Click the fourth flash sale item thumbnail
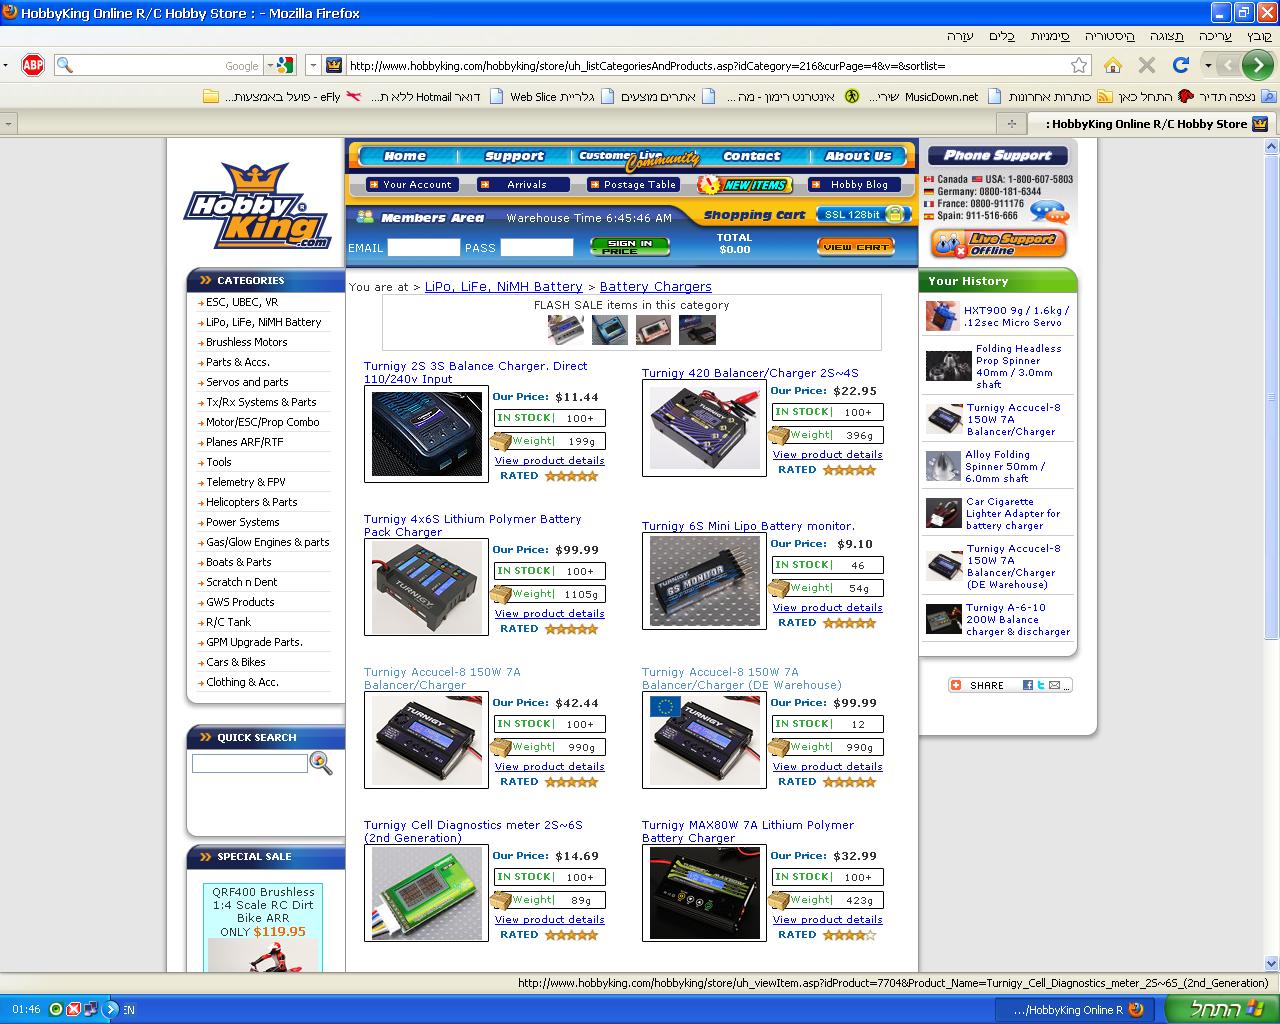 coord(697,329)
